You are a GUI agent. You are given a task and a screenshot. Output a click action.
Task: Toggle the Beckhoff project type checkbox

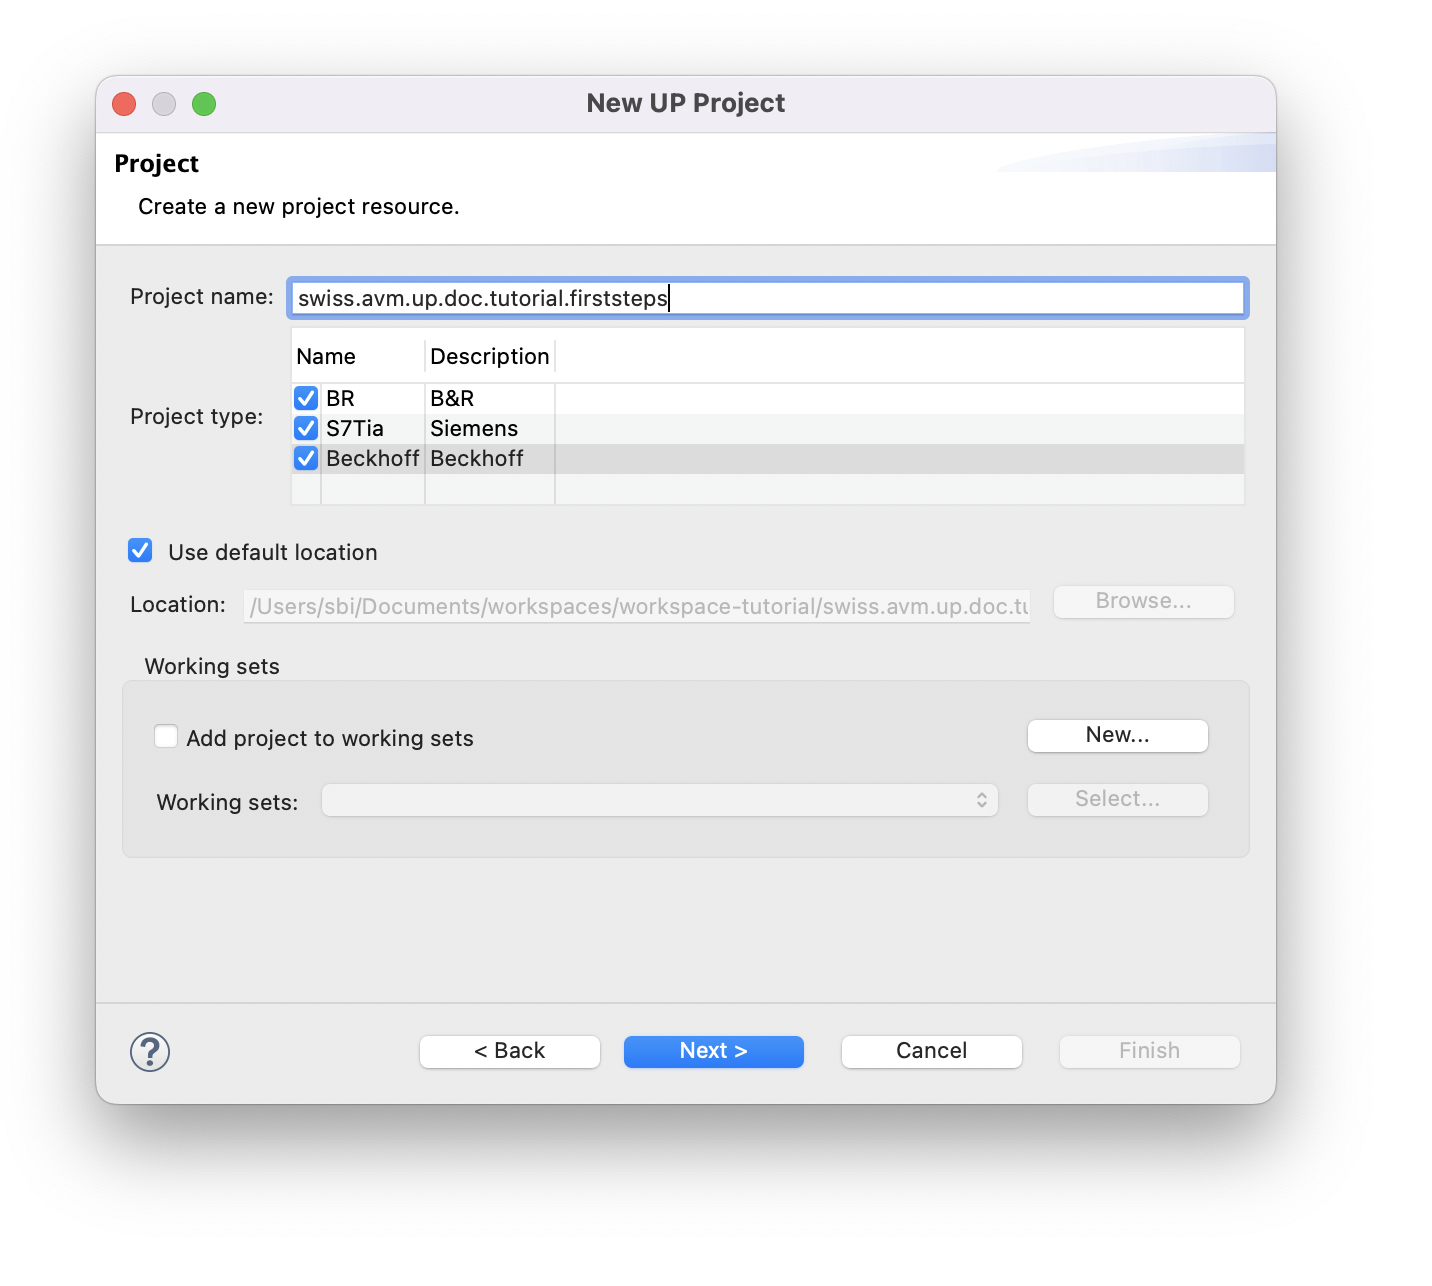(x=306, y=458)
